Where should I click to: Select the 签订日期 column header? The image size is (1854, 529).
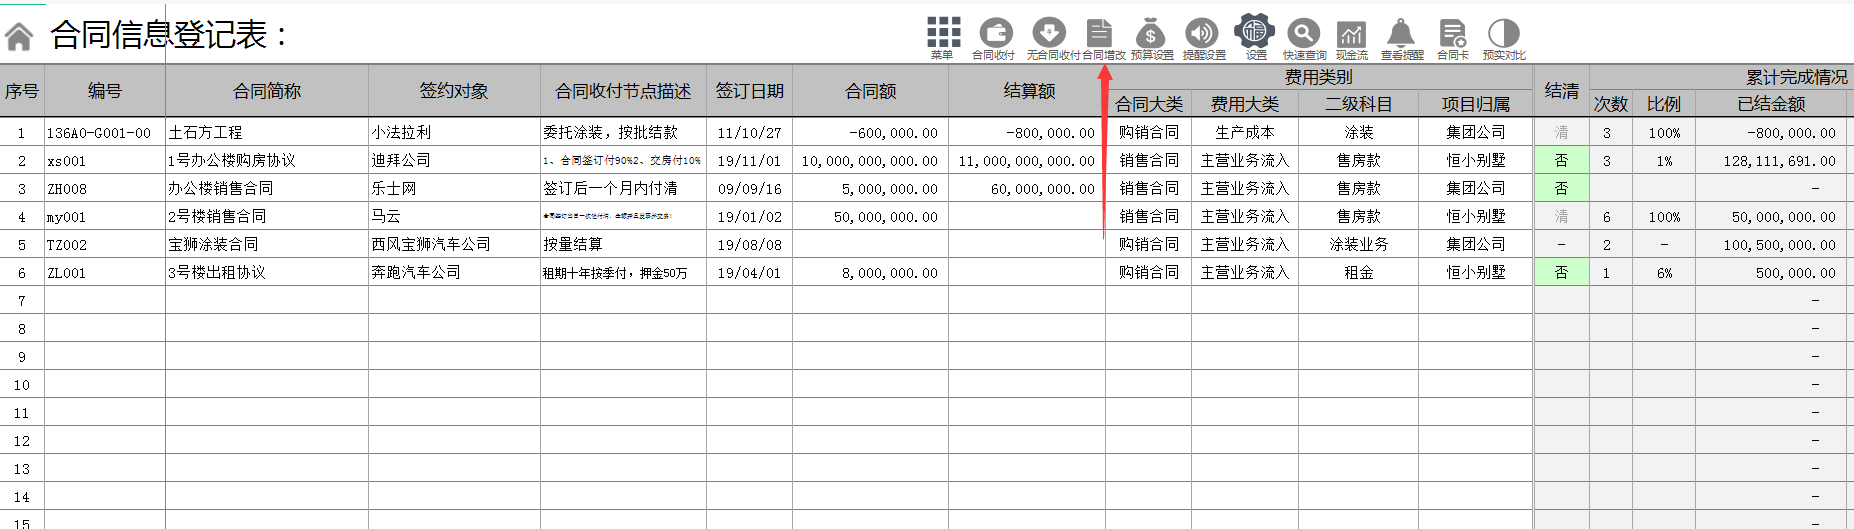(x=749, y=91)
